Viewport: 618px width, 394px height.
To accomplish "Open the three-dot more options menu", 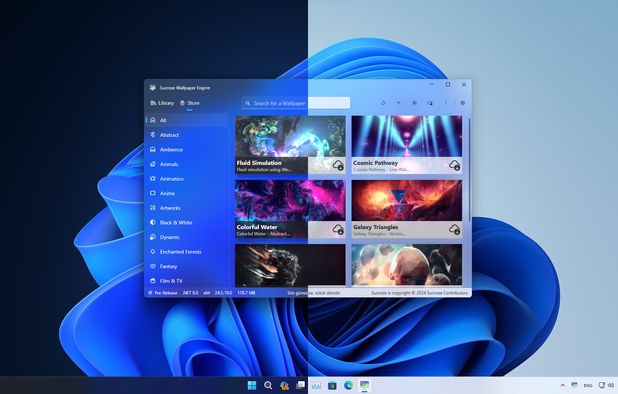I will [446, 103].
